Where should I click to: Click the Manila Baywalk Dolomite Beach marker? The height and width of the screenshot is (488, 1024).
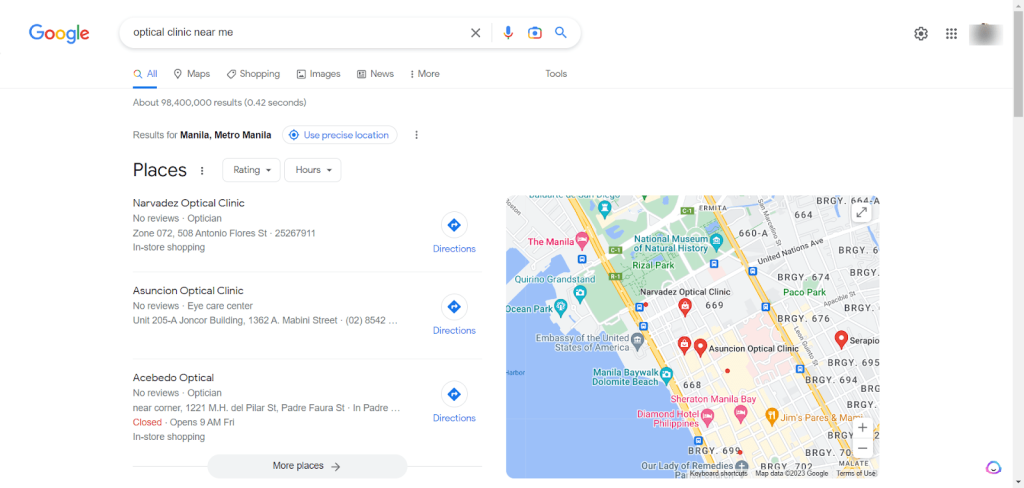tap(666, 376)
